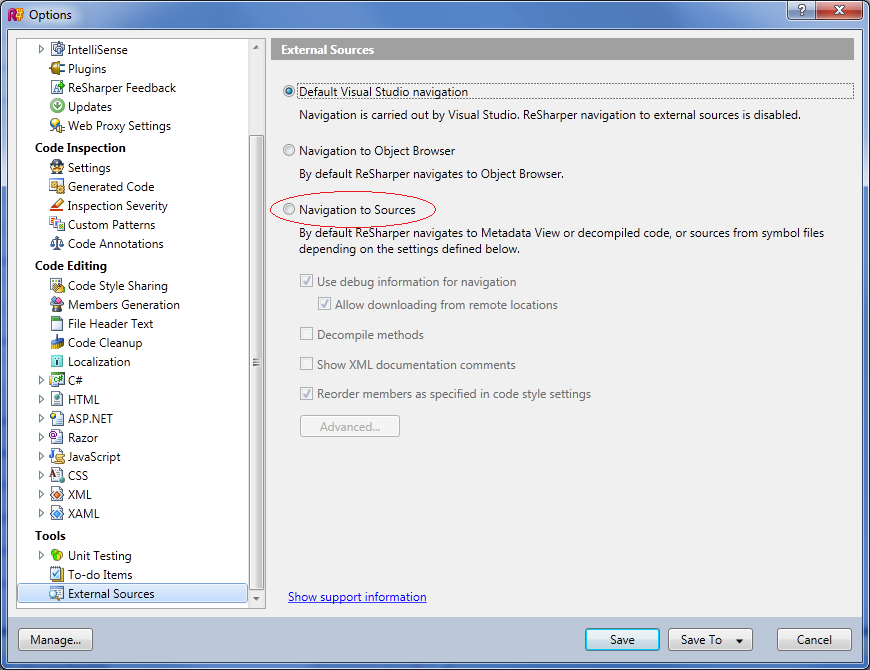Open the Localization settings page
The width and height of the screenshot is (870, 670).
[x=99, y=361]
